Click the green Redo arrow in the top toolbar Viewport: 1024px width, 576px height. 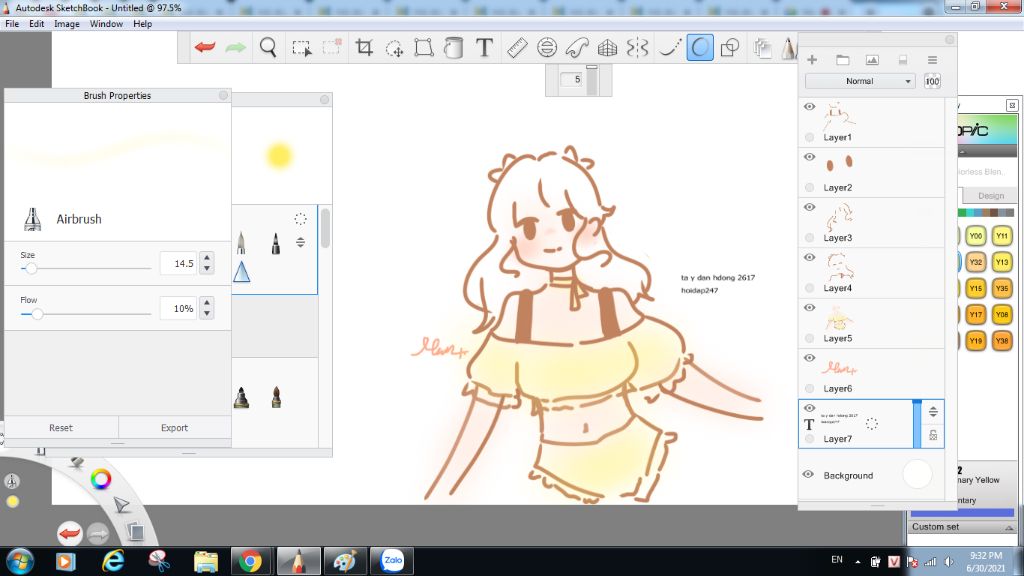click(235, 47)
